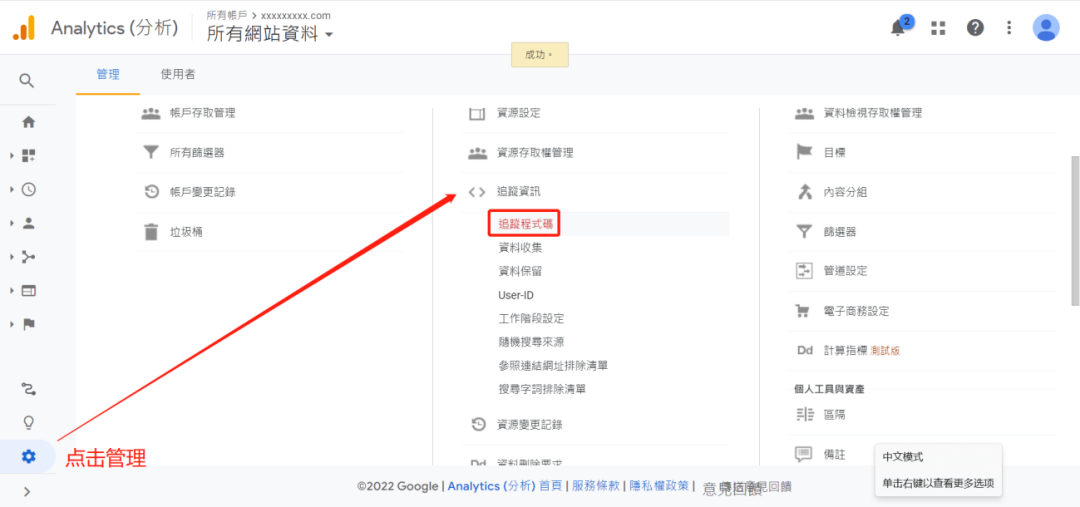
Task: Expand the Customization sidebar arrow
Action: point(12,156)
